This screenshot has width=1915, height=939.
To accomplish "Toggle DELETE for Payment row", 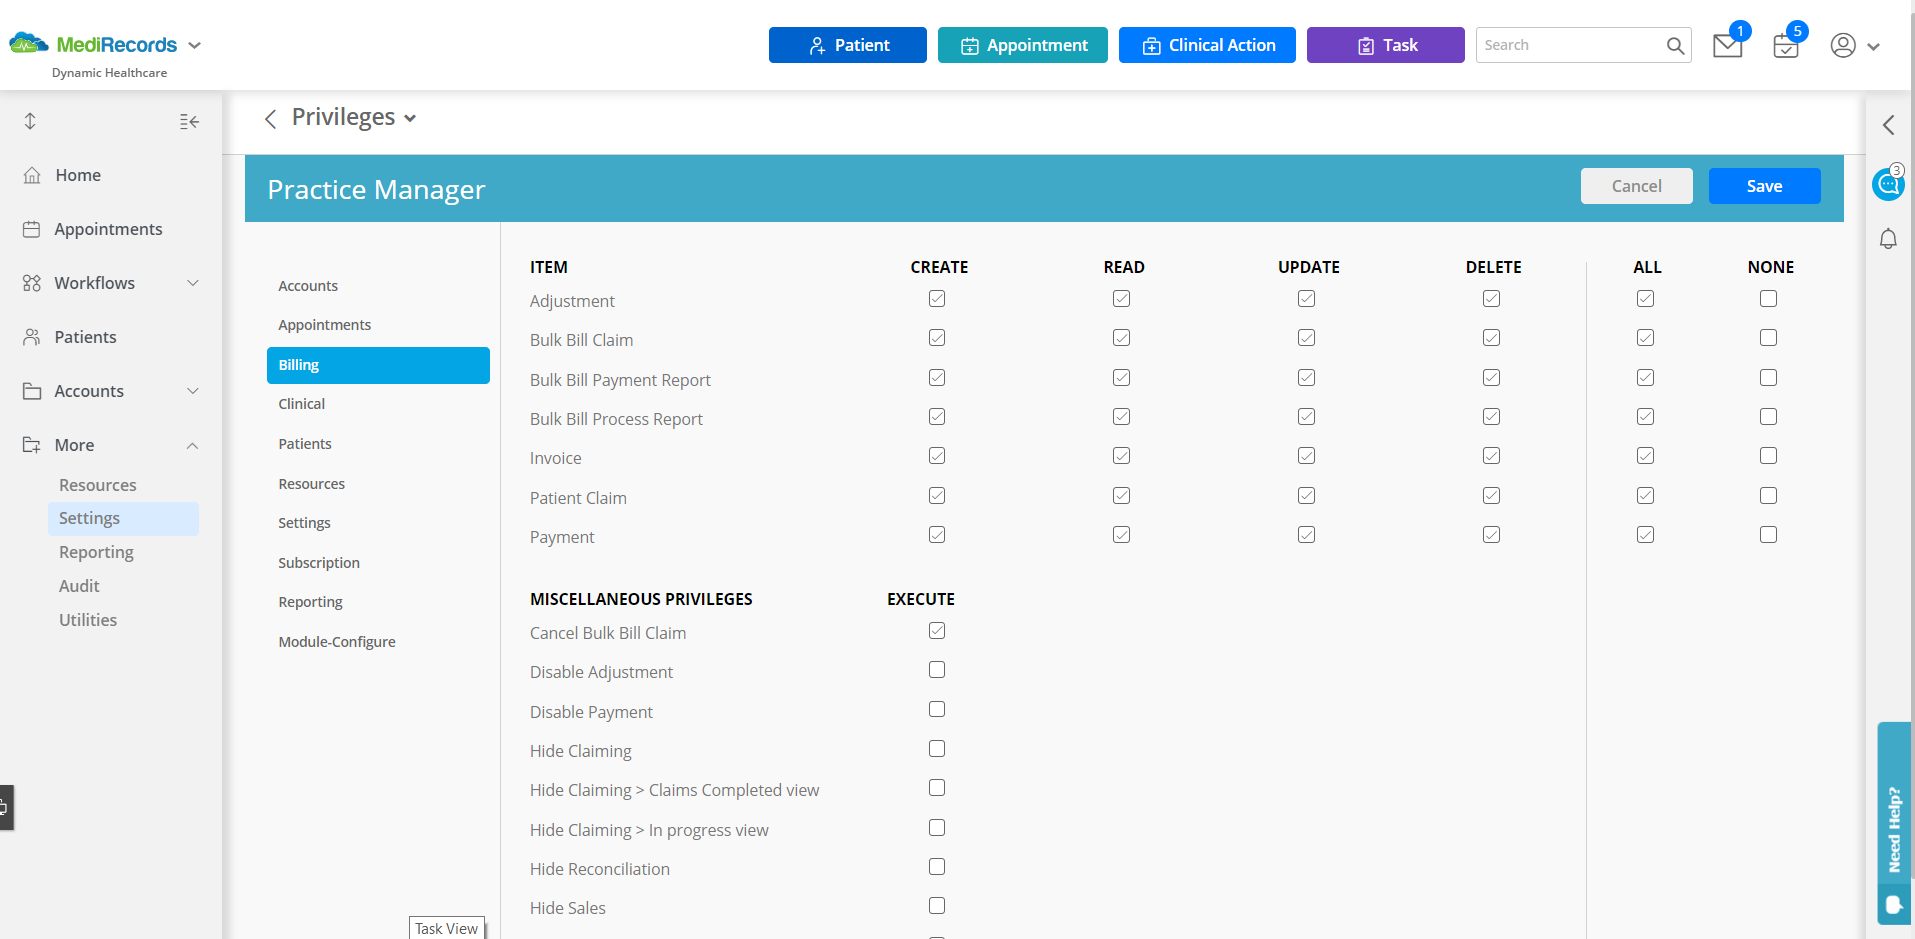I will click(1492, 535).
